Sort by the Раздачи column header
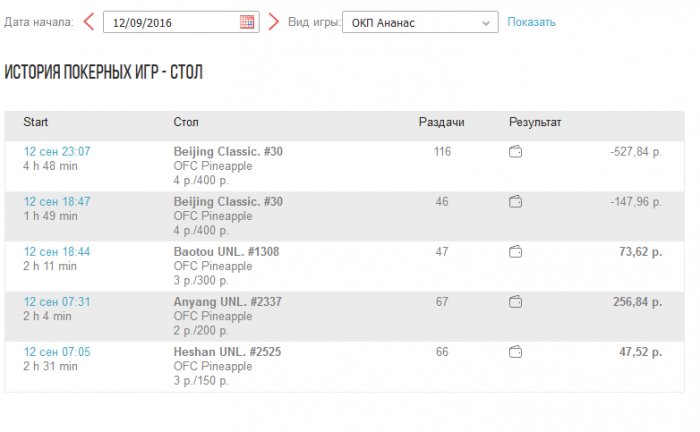Screen dimensions: 700x432 (x=439, y=122)
